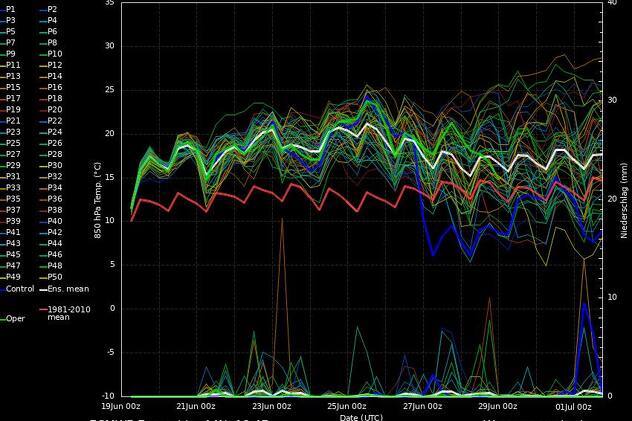
Task: Click the Ens. mean legend label
Action: coord(68,289)
